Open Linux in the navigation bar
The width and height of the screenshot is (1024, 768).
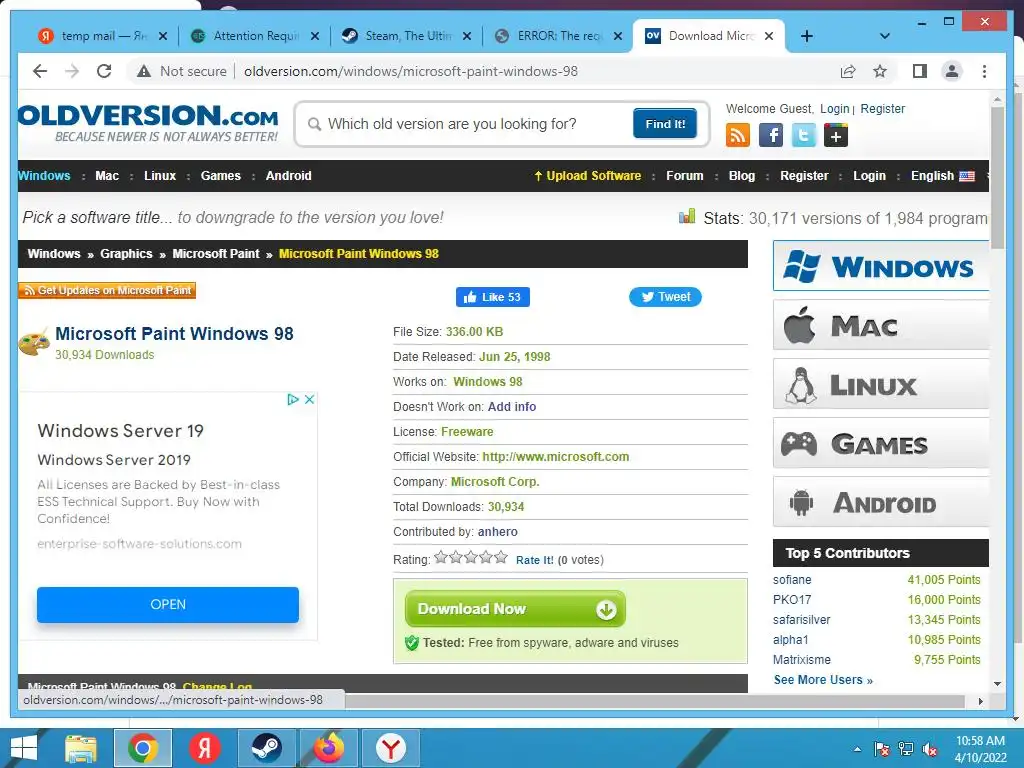(x=160, y=176)
